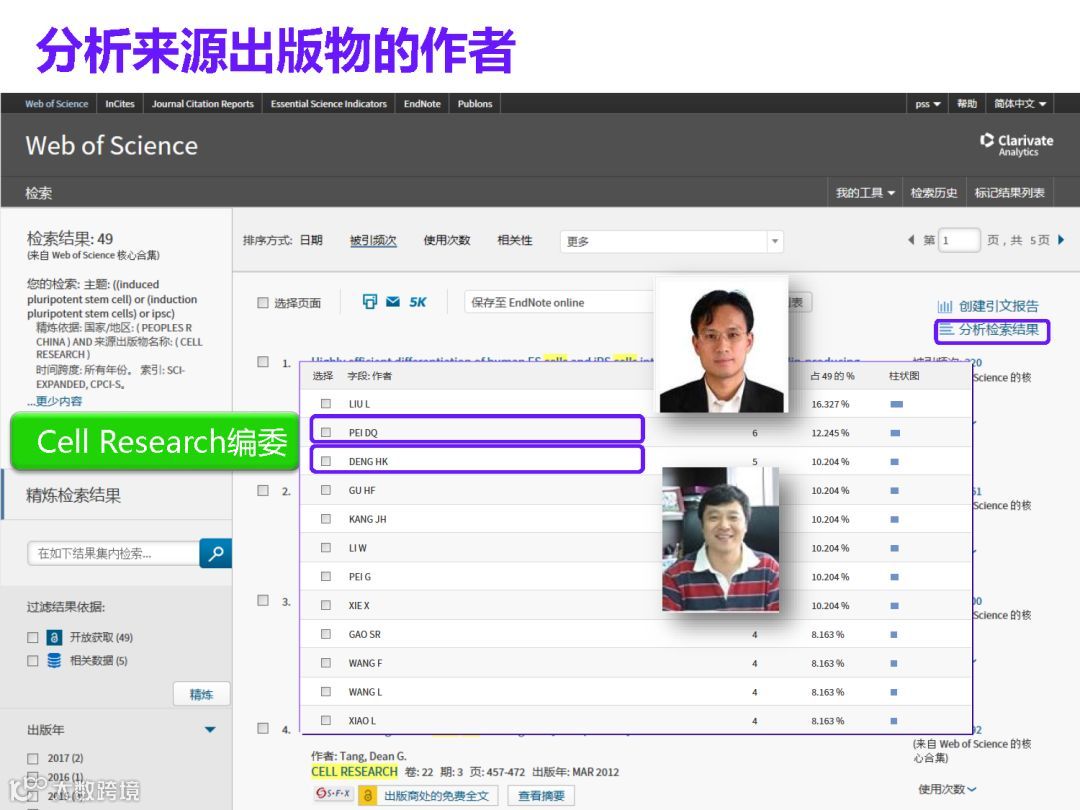Click 标记结果列表 link

[1009, 193]
